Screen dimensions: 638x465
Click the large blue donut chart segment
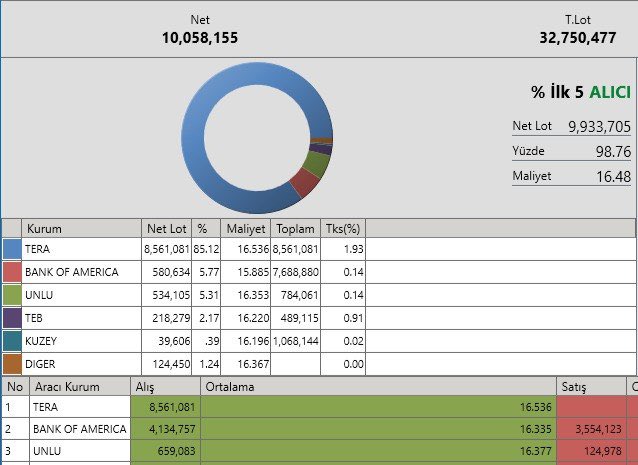point(193,138)
